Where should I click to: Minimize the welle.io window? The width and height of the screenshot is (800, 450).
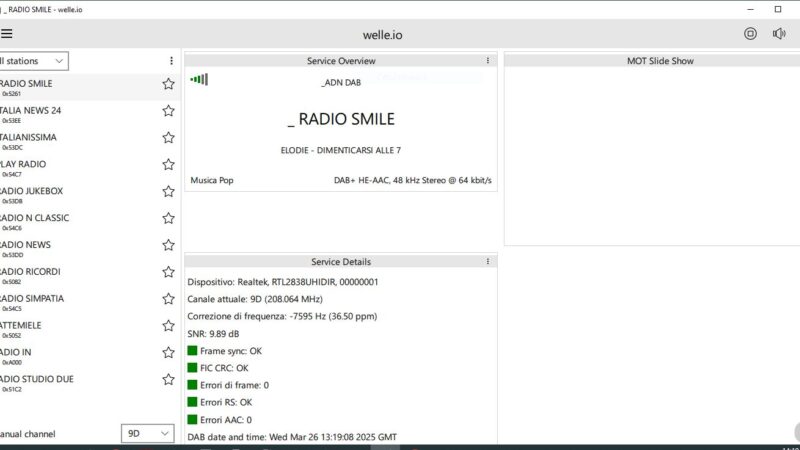click(750, 9)
